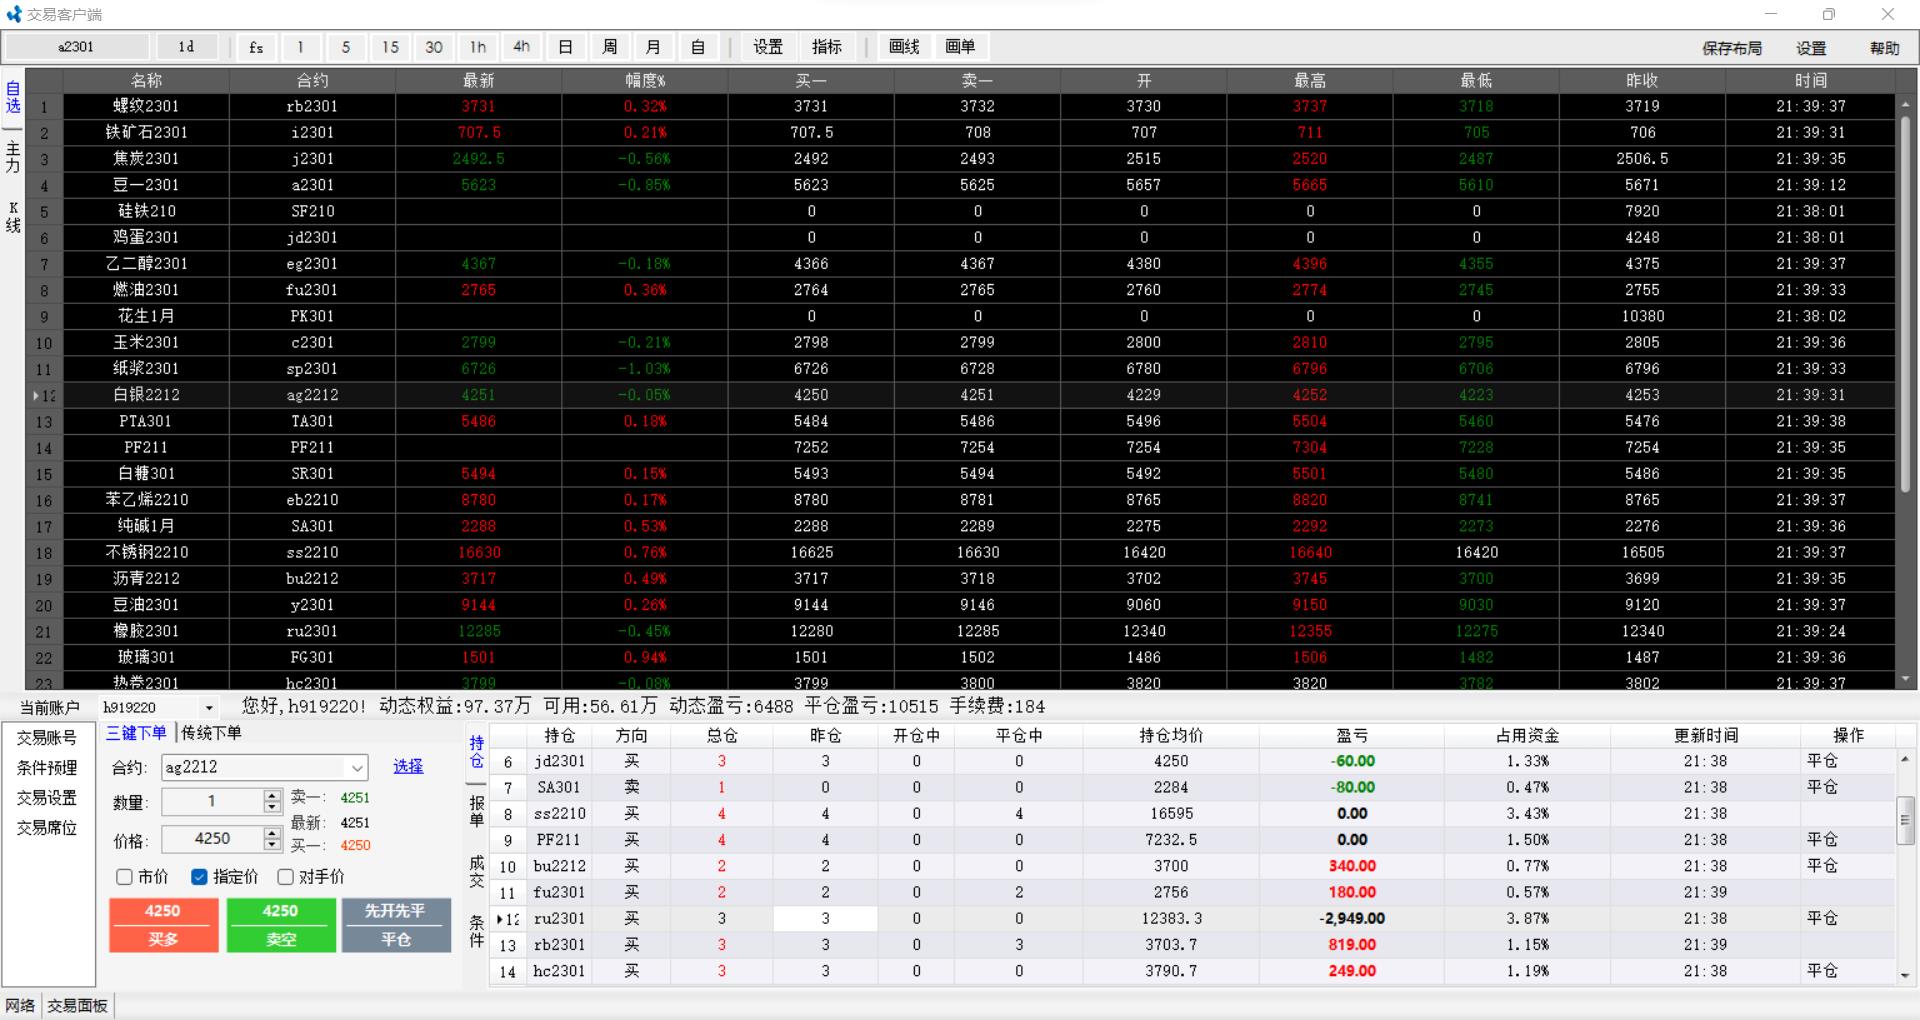
Task: Click the trading client app logo icon
Action: [x=14, y=14]
